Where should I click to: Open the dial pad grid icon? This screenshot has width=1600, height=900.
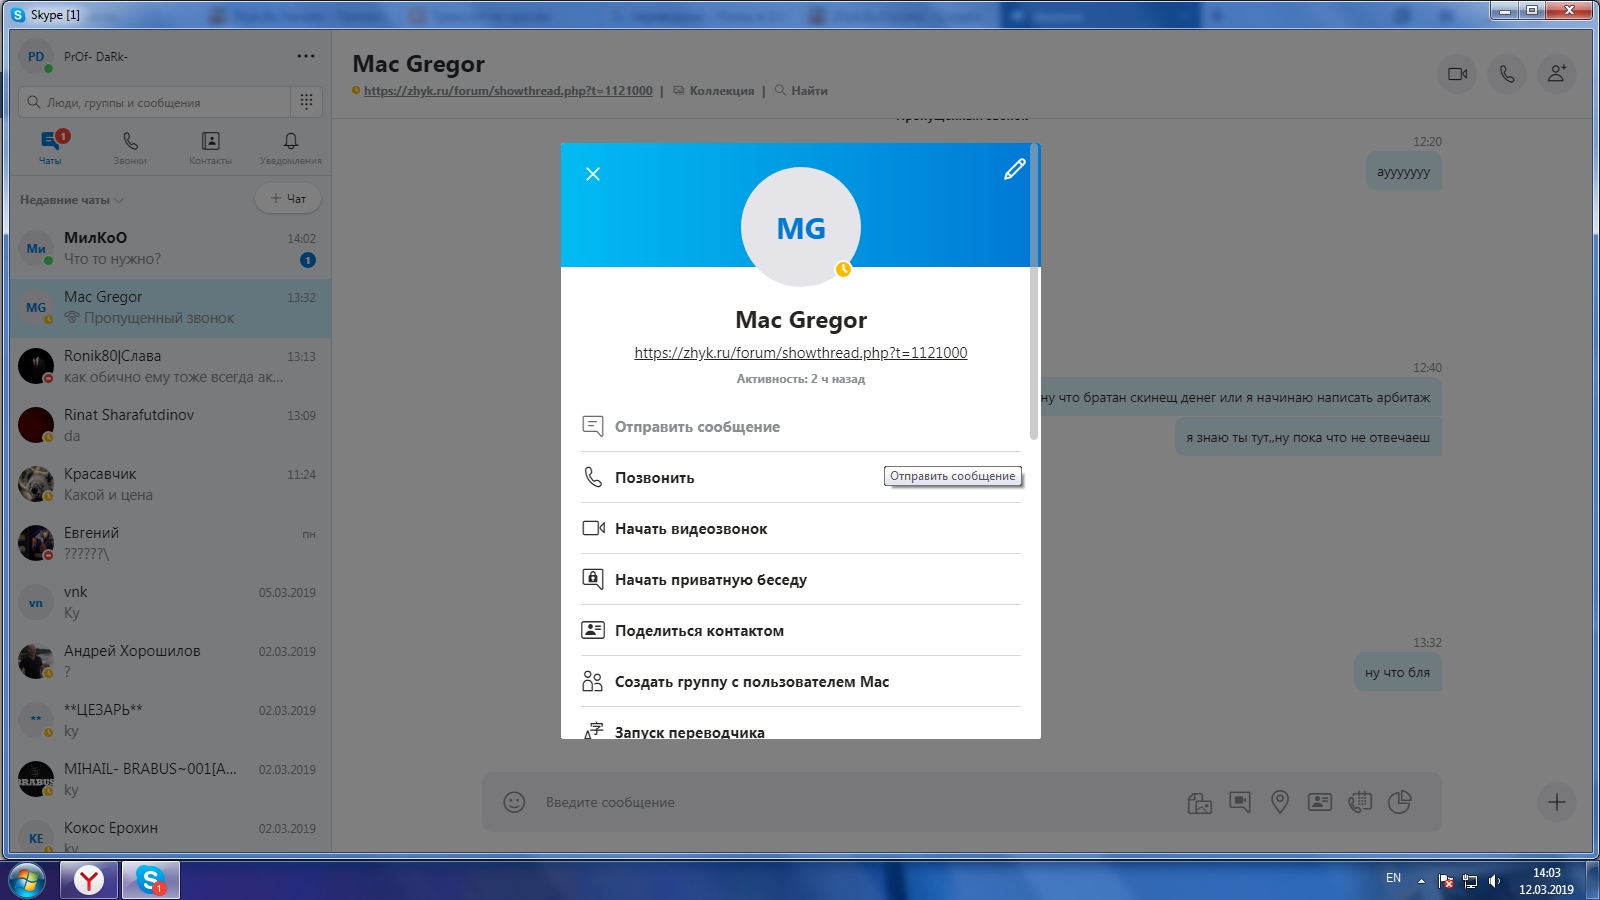point(306,102)
